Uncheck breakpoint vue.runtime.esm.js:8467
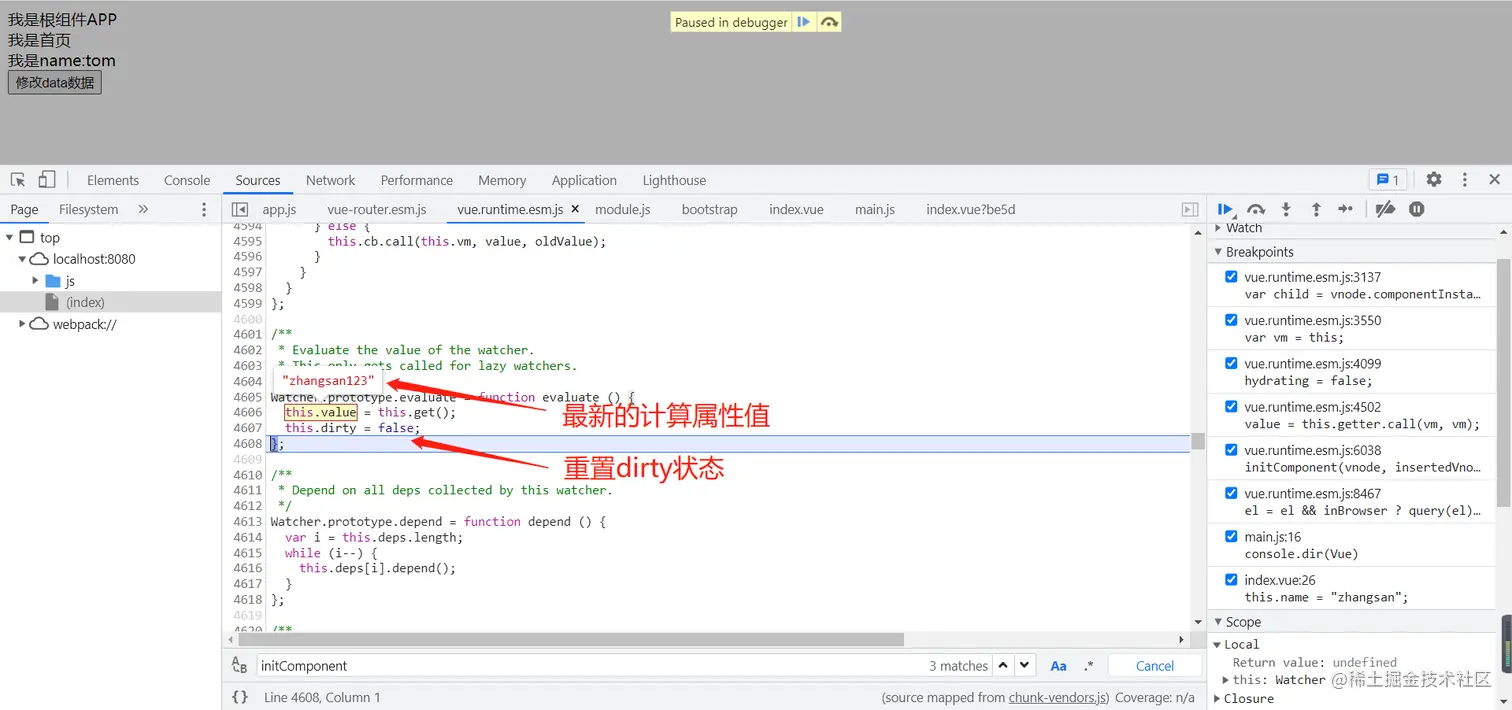The image size is (1512, 710). pos(1231,493)
